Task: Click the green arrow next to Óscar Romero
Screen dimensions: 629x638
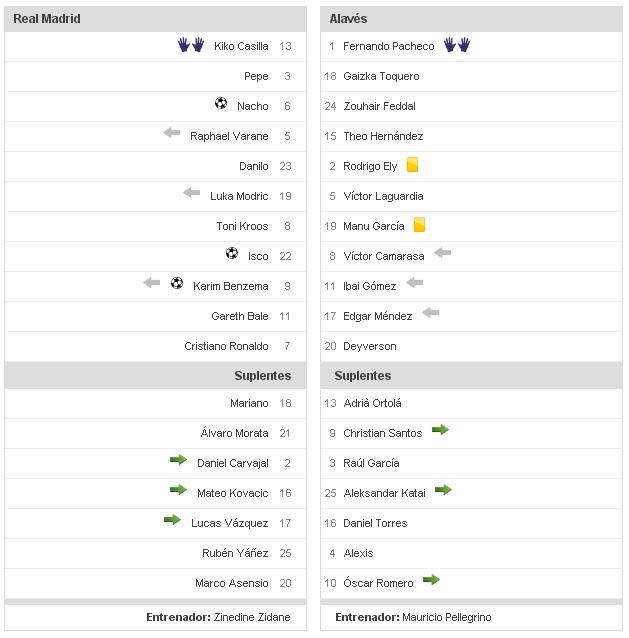Action: pyautogui.click(x=431, y=580)
